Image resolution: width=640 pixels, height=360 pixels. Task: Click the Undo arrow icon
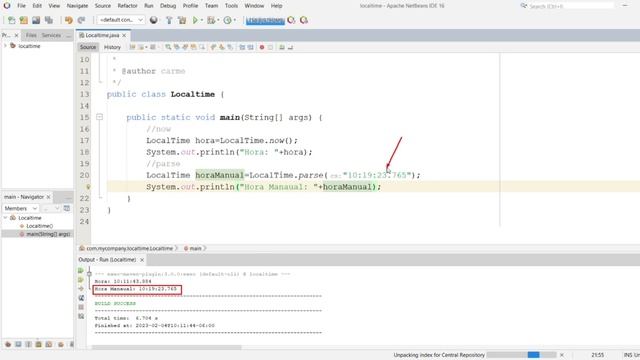[x=69, y=20]
